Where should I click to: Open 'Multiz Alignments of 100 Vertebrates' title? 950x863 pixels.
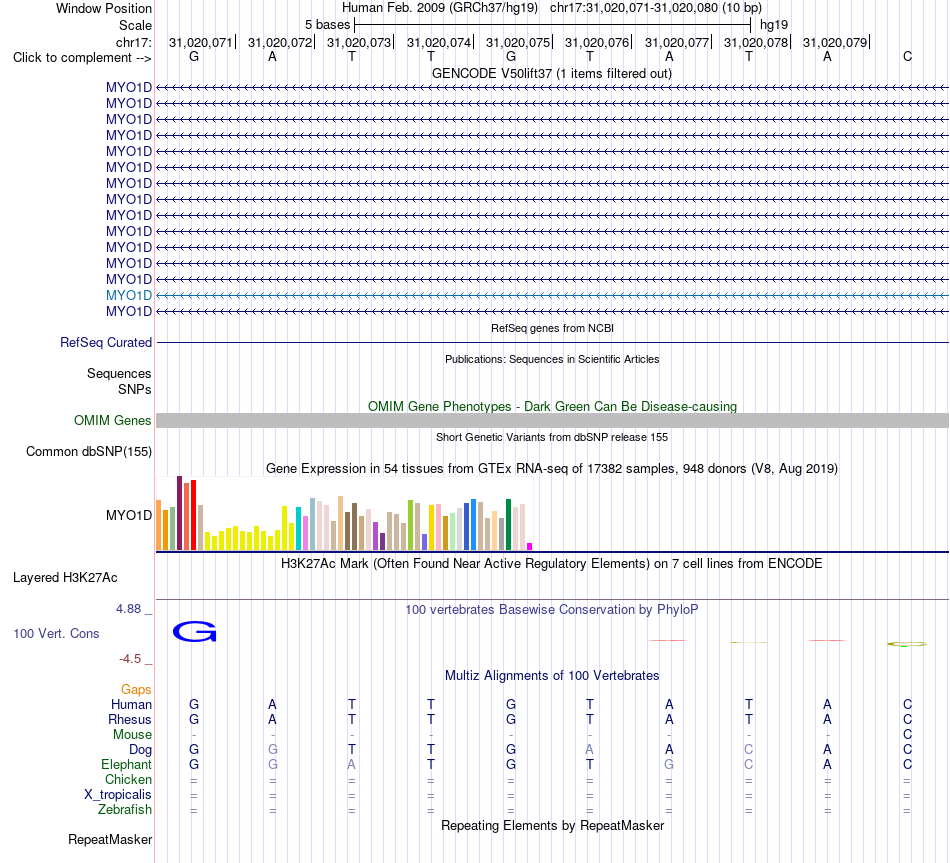tap(552, 675)
